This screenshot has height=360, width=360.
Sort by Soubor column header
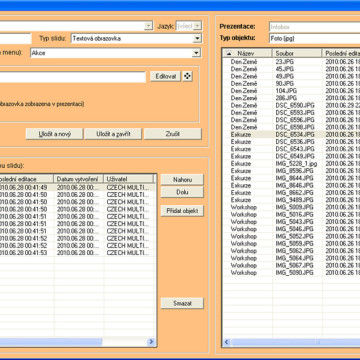click(x=297, y=53)
